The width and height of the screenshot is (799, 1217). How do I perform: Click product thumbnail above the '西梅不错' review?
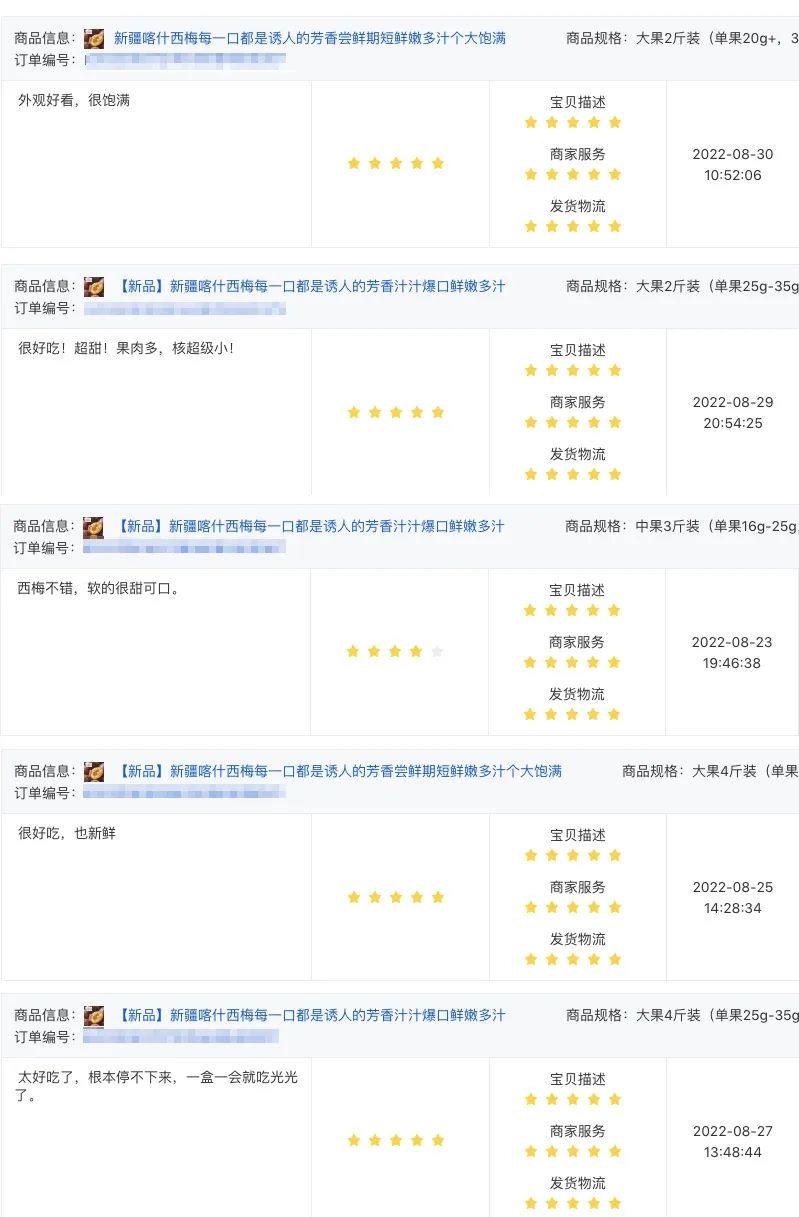coord(93,527)
